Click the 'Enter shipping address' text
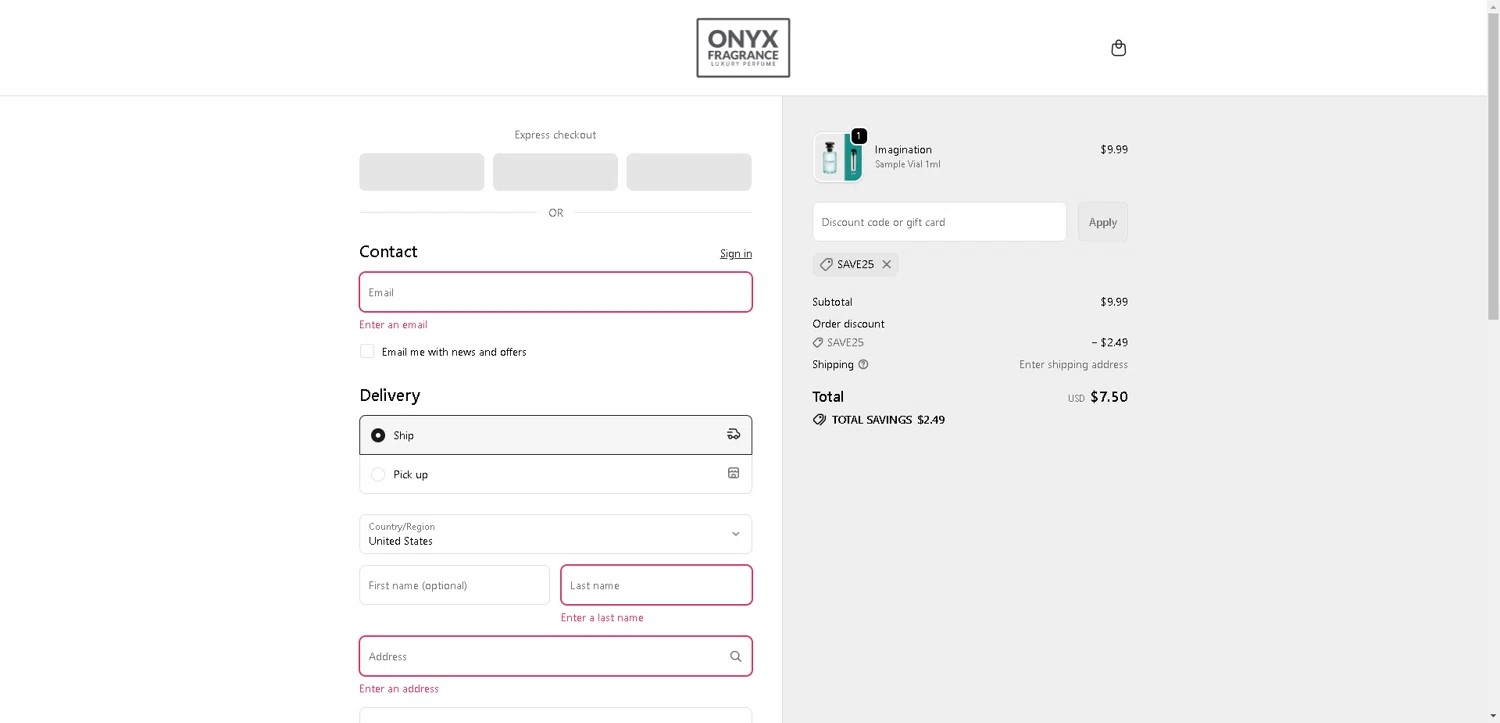 pyautogui.click(x=1073, y=365)
